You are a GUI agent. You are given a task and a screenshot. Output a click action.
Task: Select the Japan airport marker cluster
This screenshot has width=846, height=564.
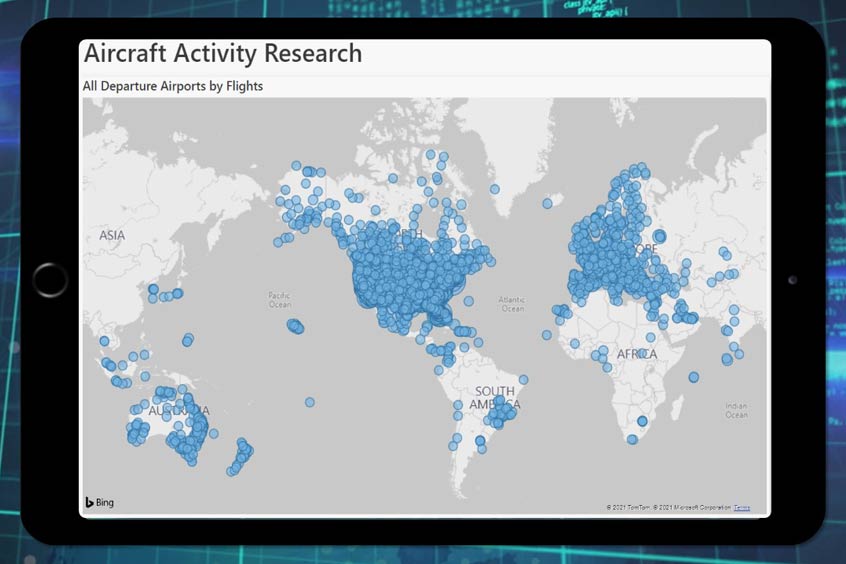coord(164,293)
